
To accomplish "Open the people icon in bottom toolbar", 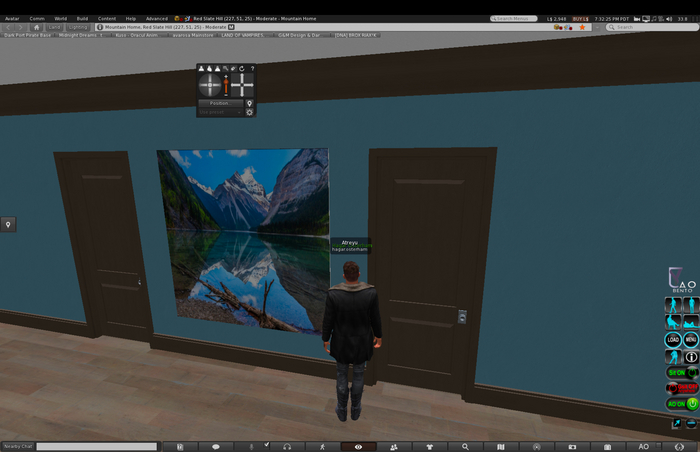I will 394,446.
